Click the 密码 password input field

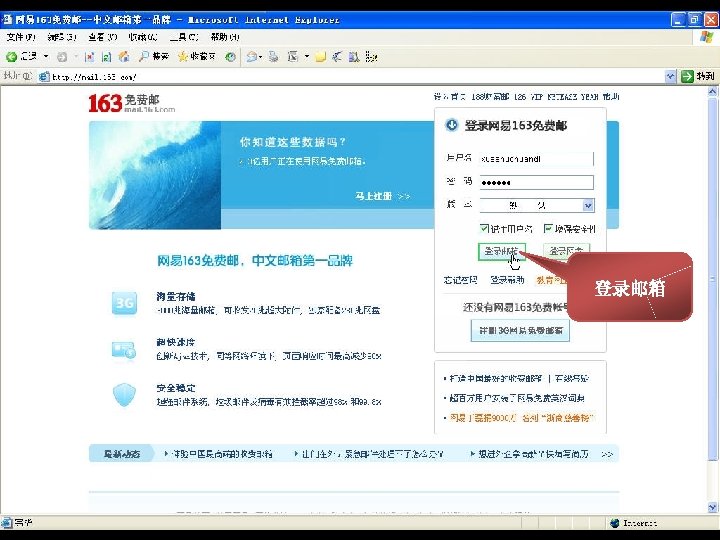click(x=536, y=182)
